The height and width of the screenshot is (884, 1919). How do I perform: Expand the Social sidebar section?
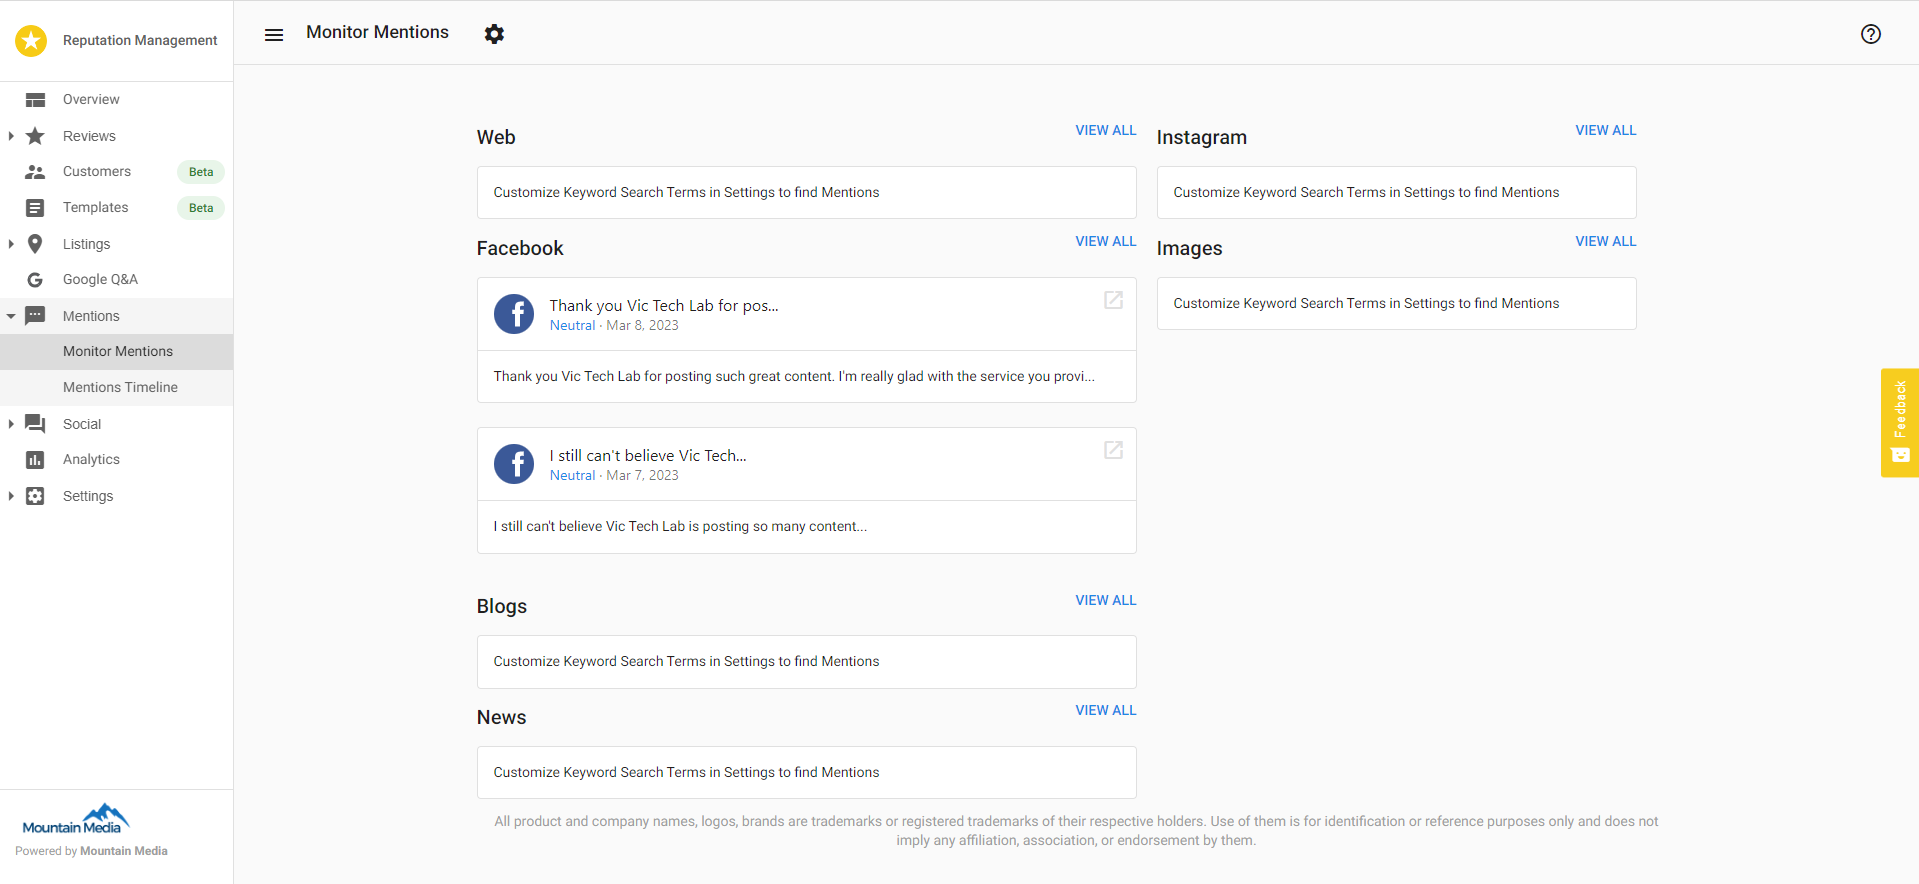[11, 424]
